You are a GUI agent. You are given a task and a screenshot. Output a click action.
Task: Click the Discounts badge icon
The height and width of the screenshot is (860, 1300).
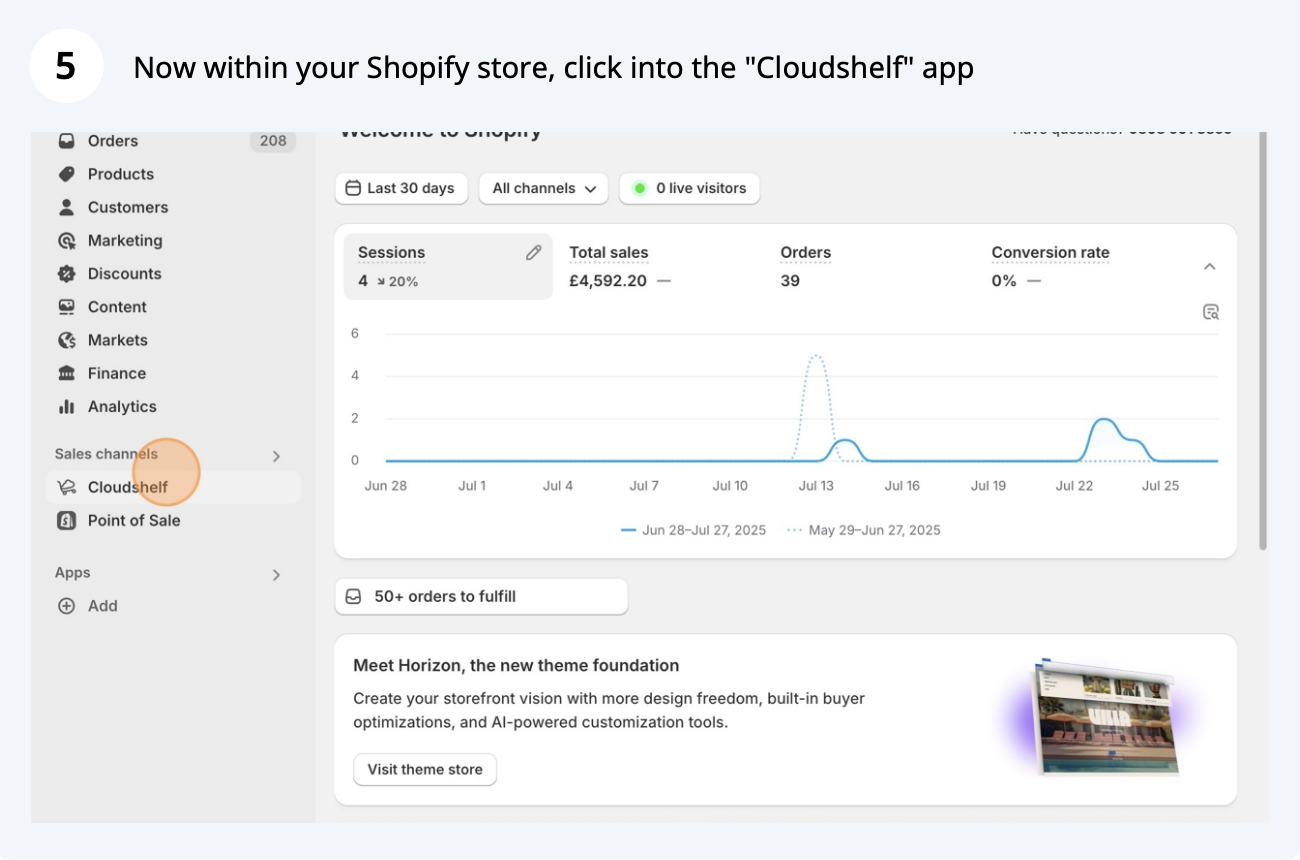pos(67,274)
